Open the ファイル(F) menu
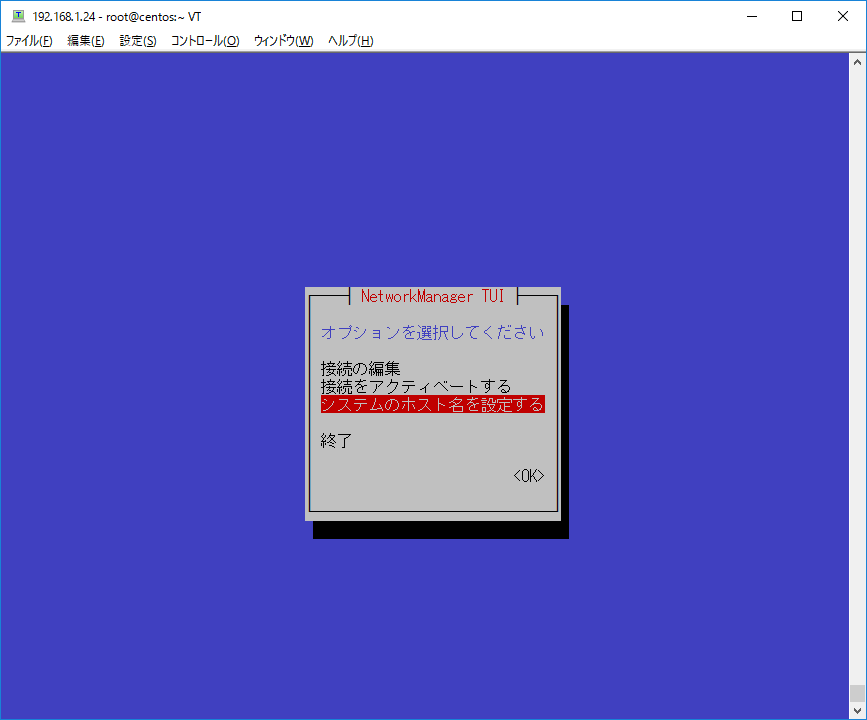The image size is (867, 720). point(29,41)
